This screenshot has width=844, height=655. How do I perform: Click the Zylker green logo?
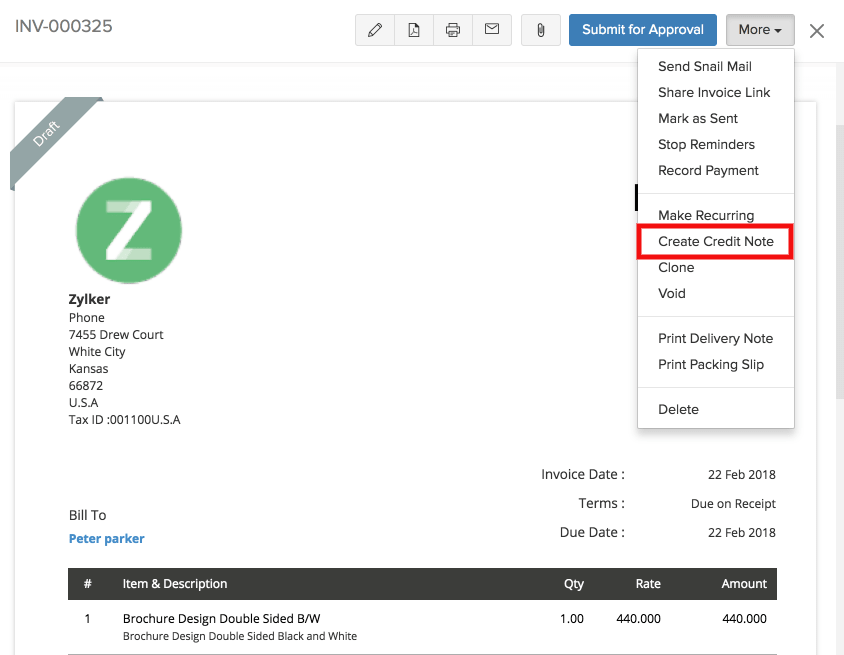(129, 230)
